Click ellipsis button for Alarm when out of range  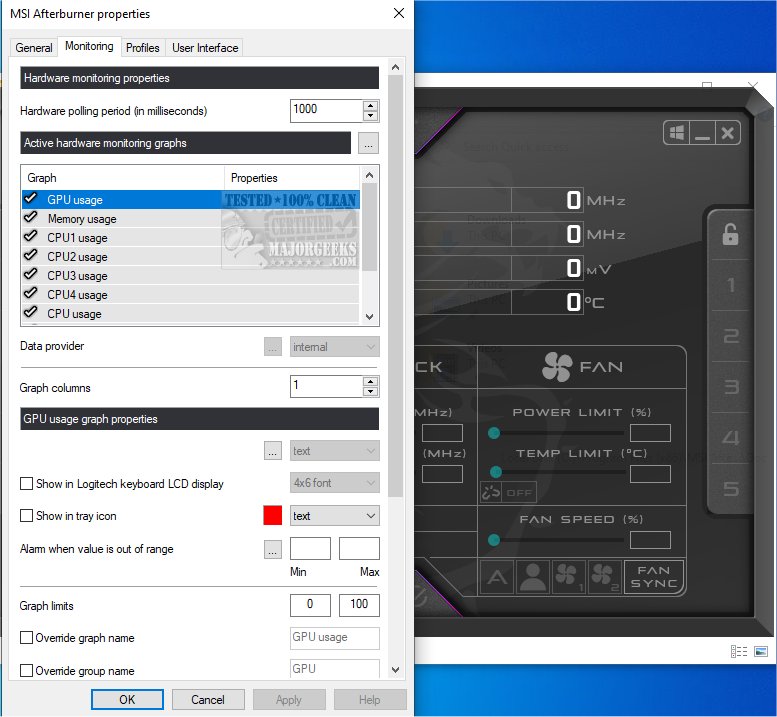pyautogui.click(x=273, y=549)
